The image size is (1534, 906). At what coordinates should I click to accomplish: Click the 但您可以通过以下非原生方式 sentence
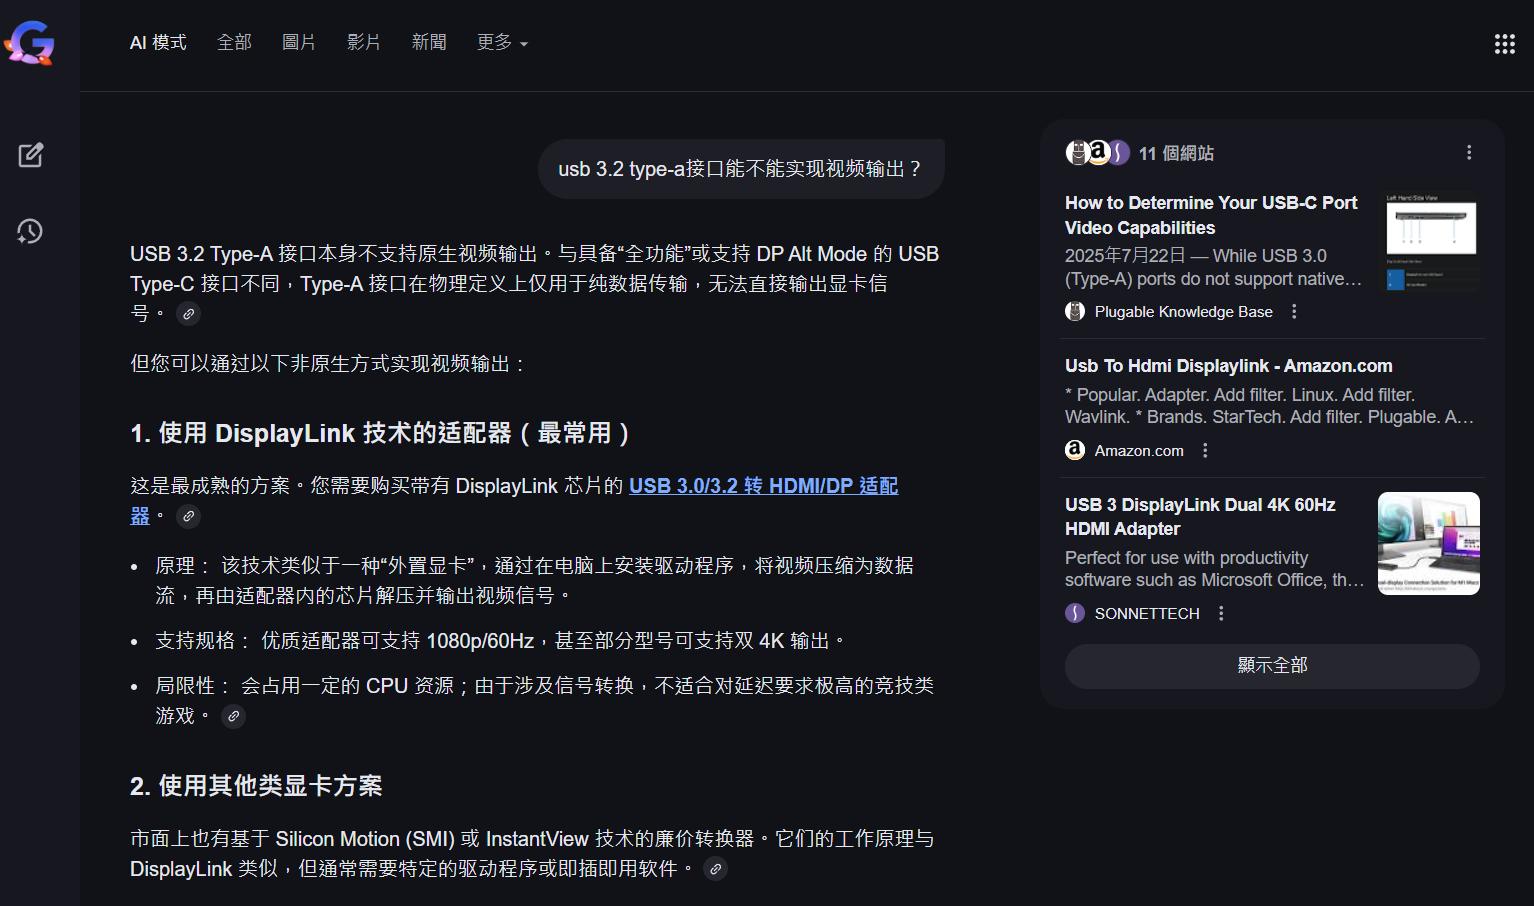pyautogui.click(x=329, y=364)
